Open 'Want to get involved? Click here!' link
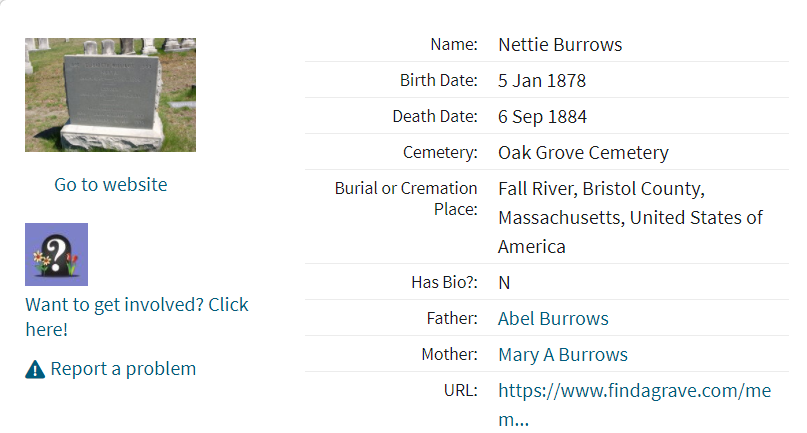 [137, 317]
